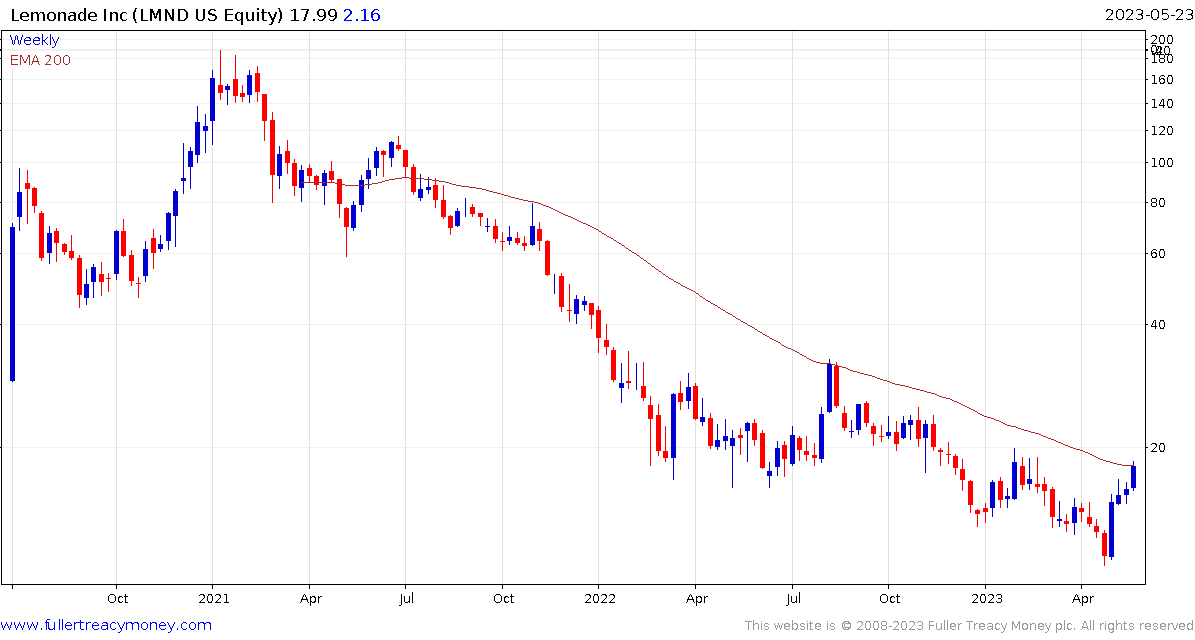Click the 120 price axis label
1195x640 pixels.
click(x=1161, y=131)
